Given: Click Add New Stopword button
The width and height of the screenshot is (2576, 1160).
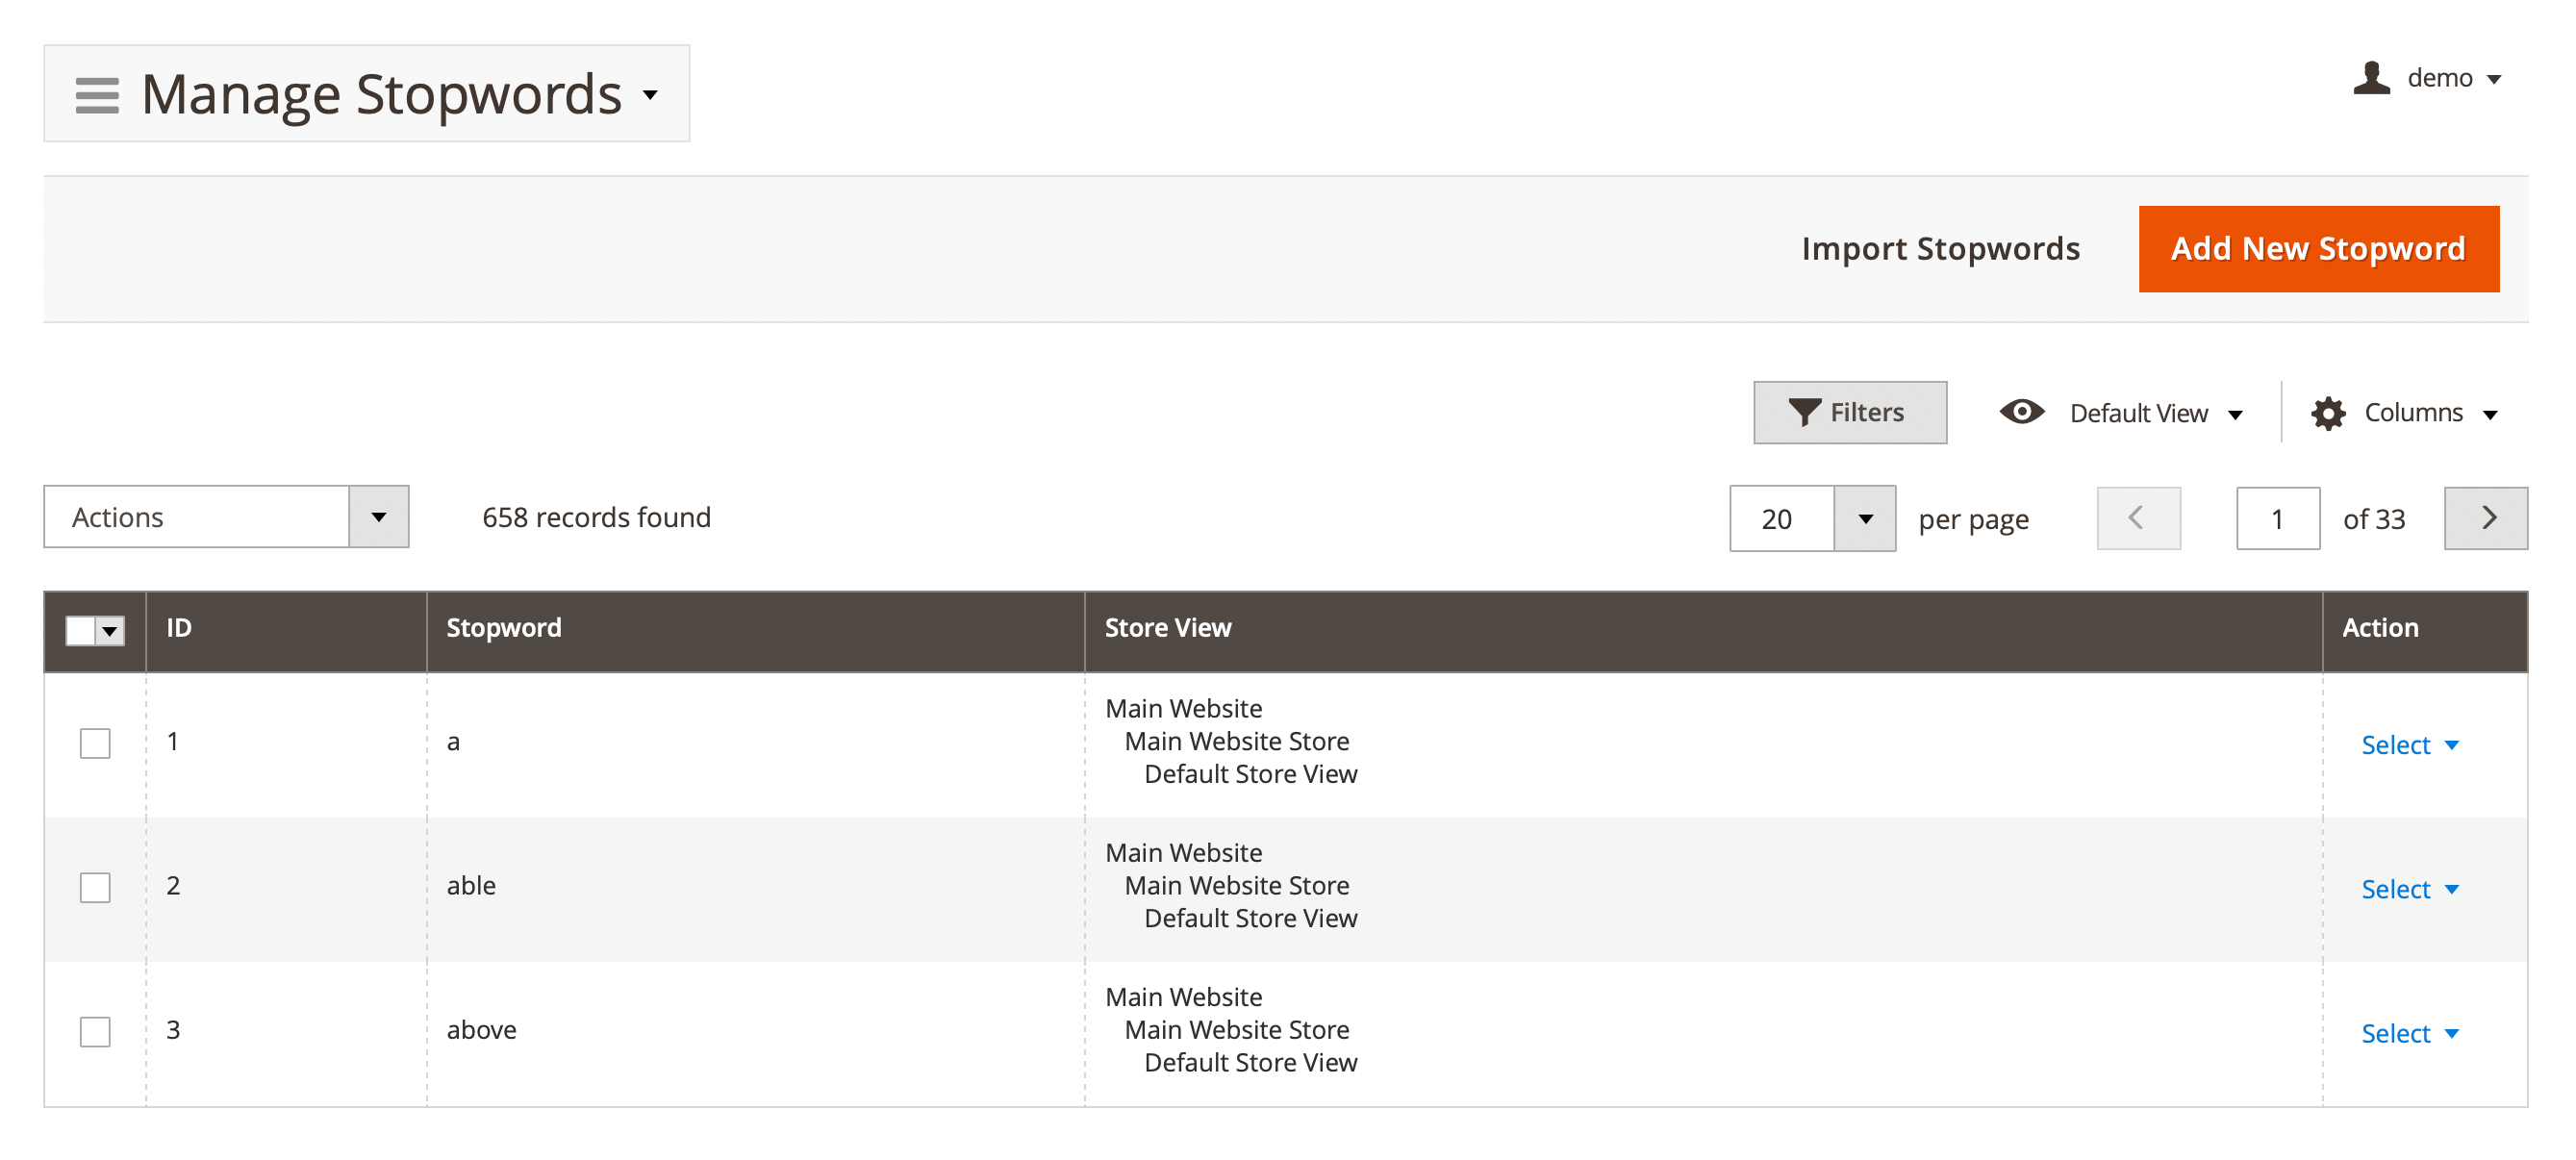Looking at the screenshot, I should click(x=2318, y=249).
